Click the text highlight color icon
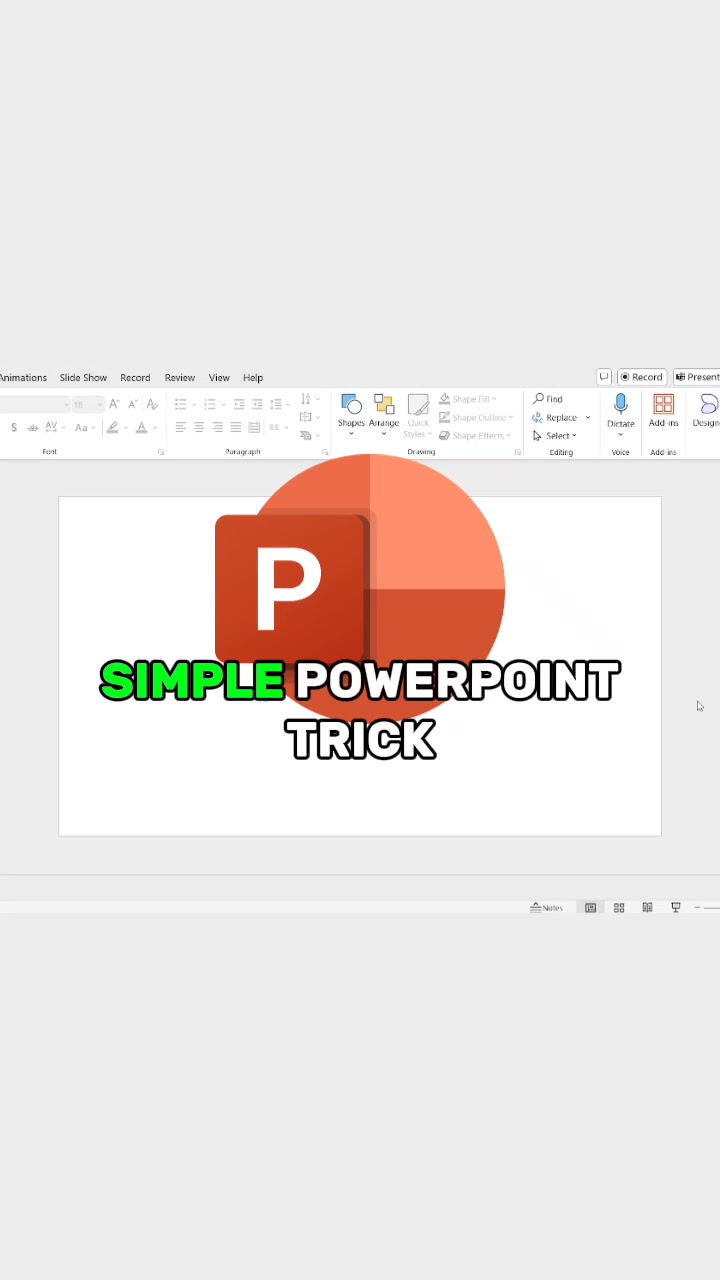This screenshot has width=720, height=1280. pyautogui.click(x=113, y=428)
